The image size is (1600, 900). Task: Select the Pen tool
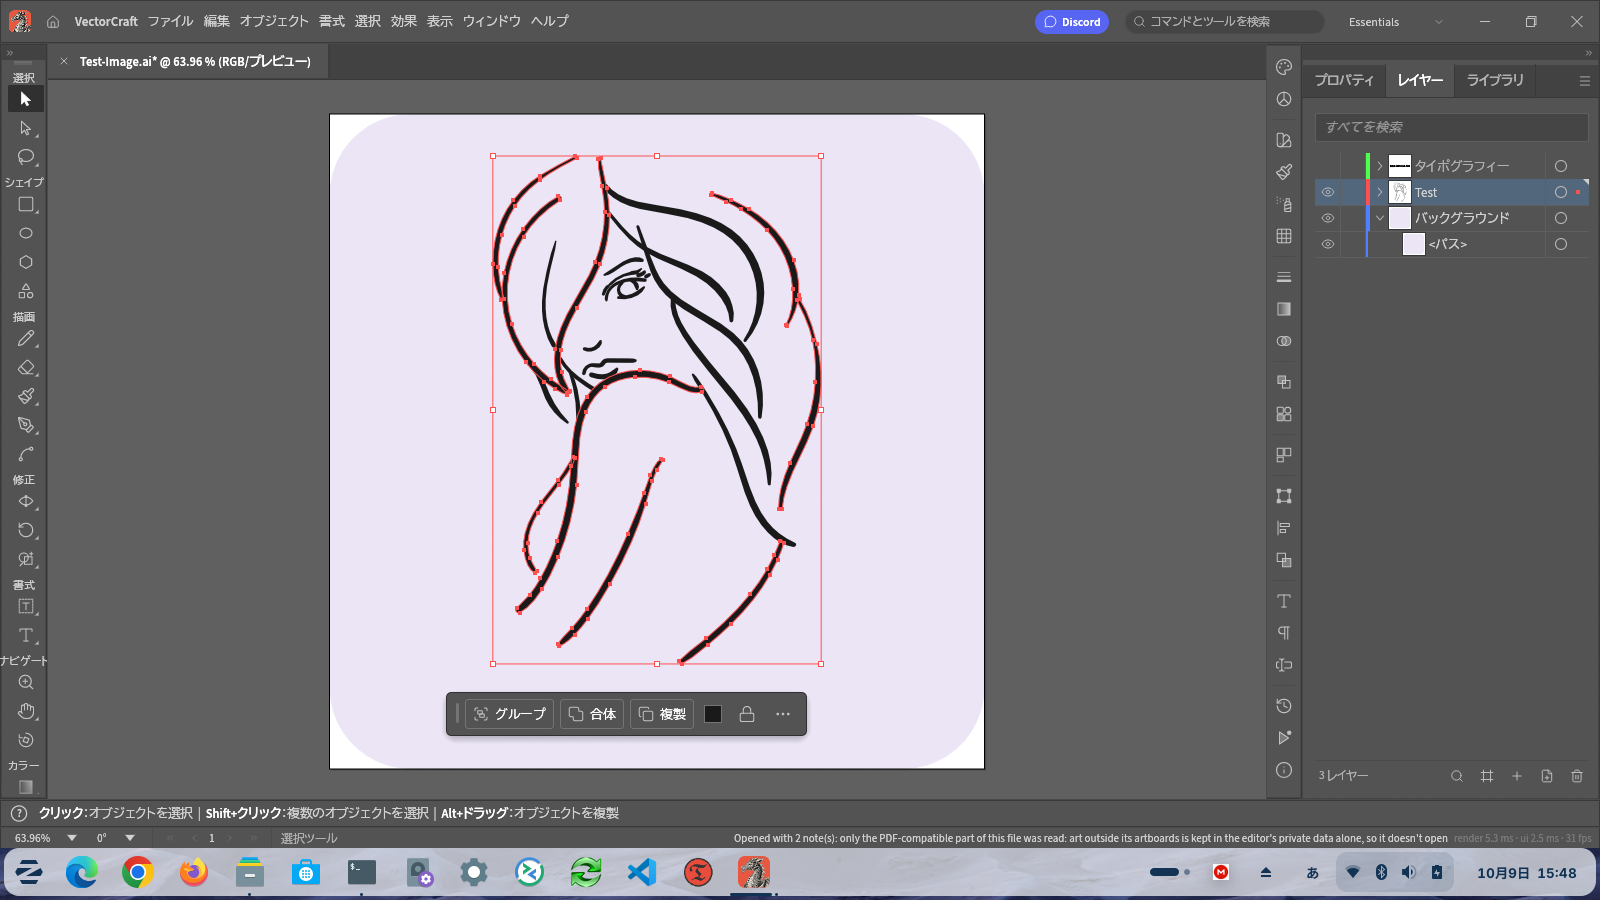point(26,425)
